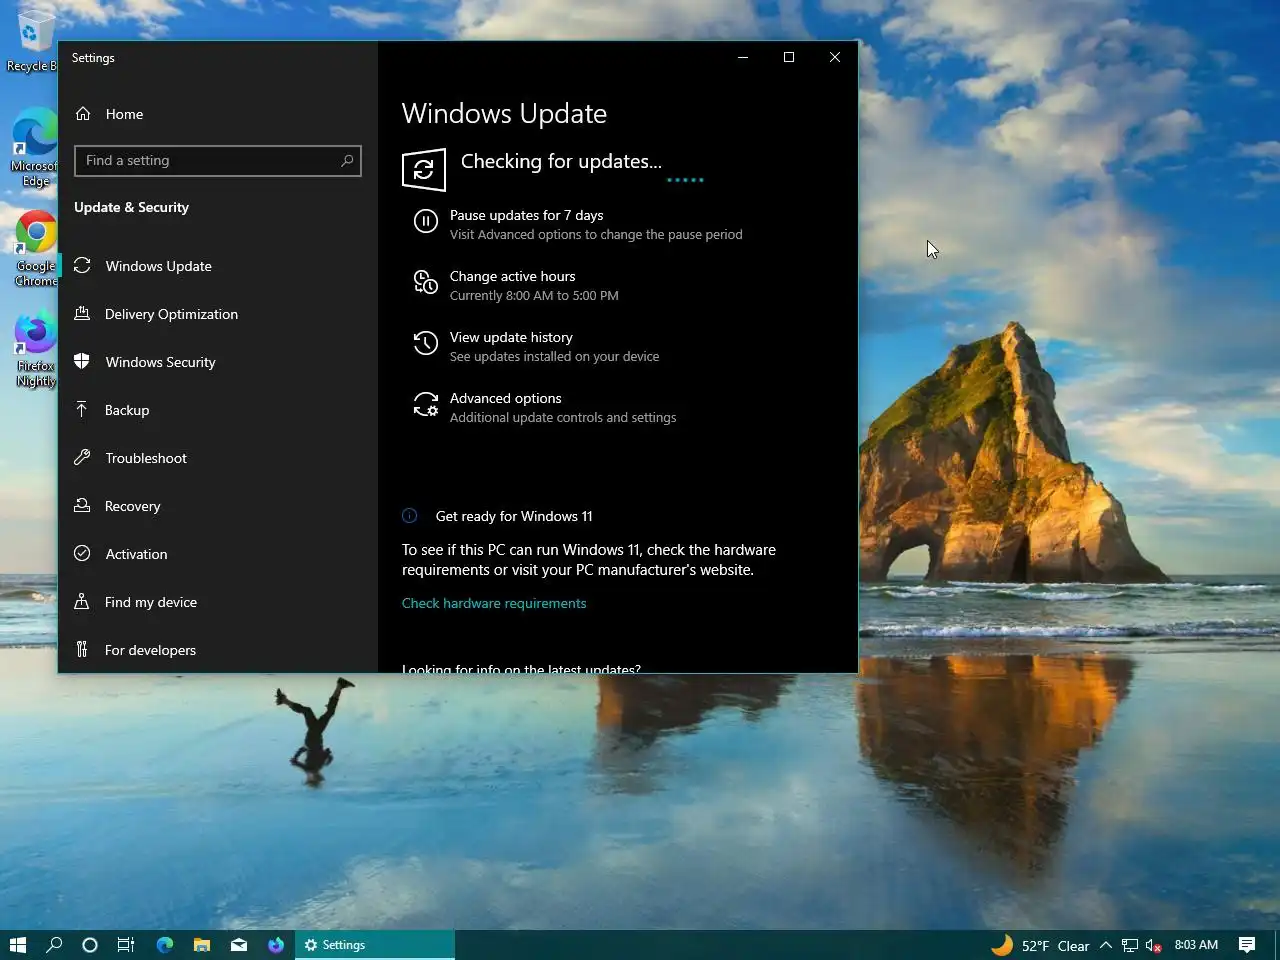Select Windows Update in the sidebar
This screenshot has height=960, width=1280.
pos(218,266)
